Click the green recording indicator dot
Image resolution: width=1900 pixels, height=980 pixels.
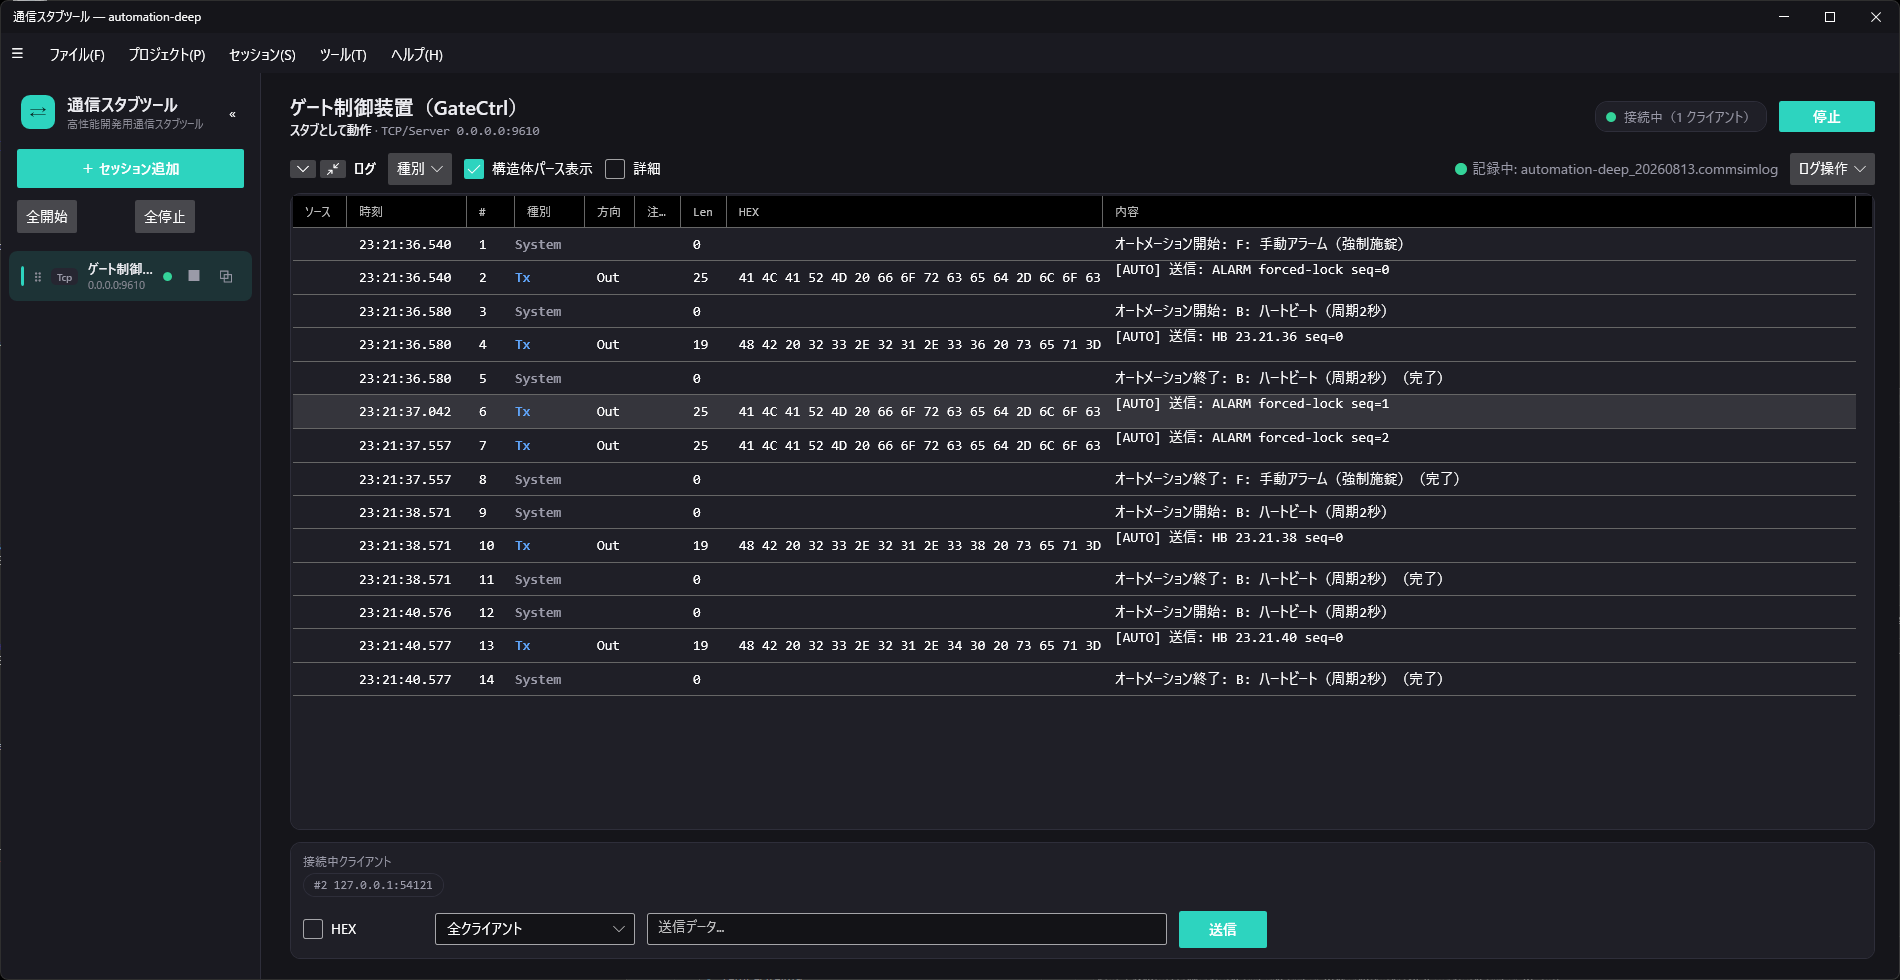click(x=1461, y=169)
